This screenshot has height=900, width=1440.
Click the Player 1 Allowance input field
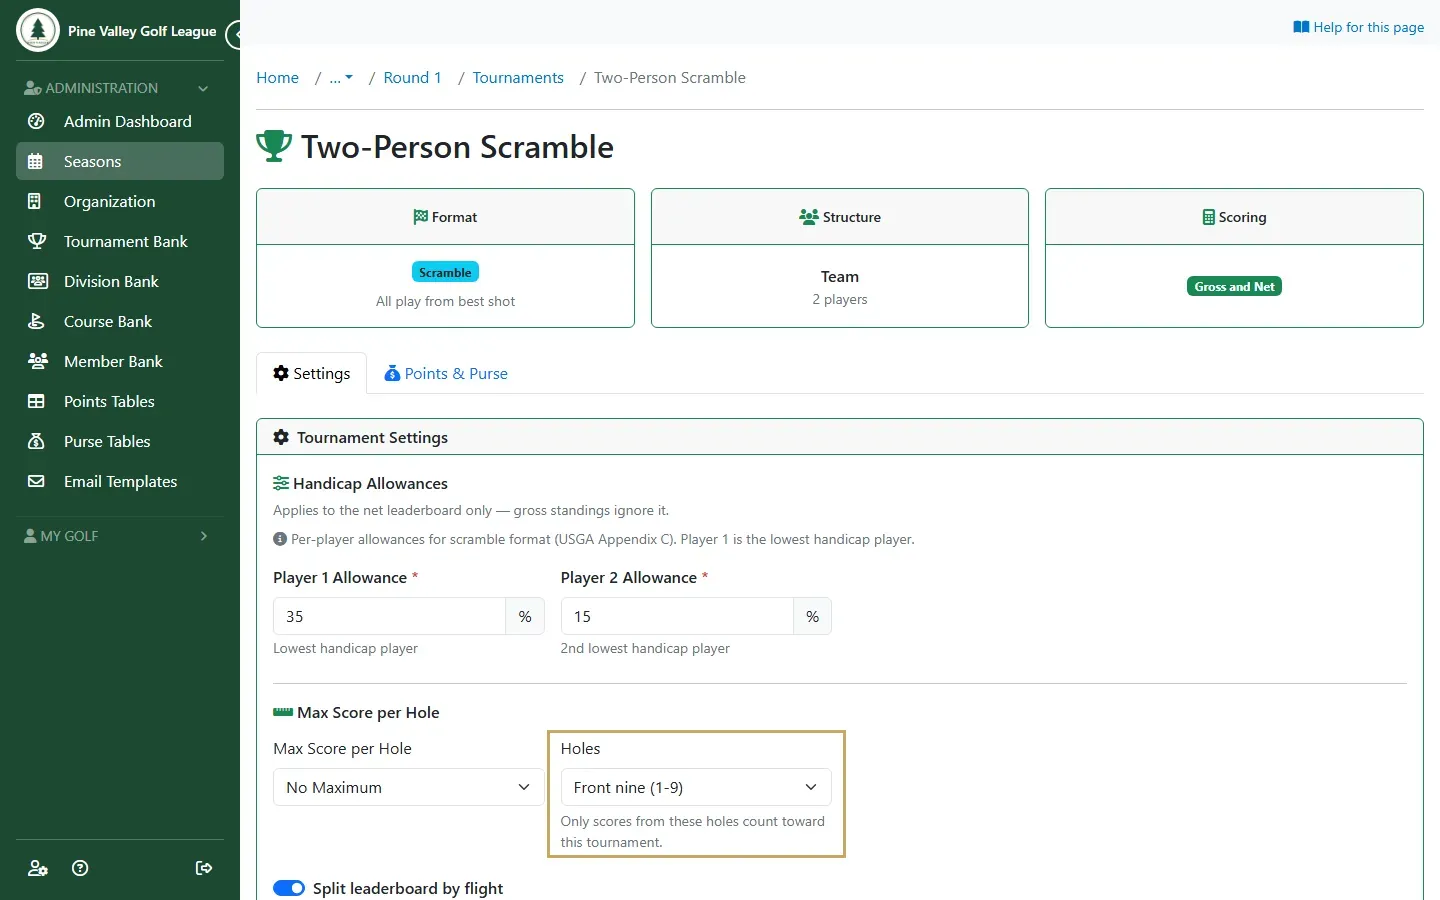point(389,616)
